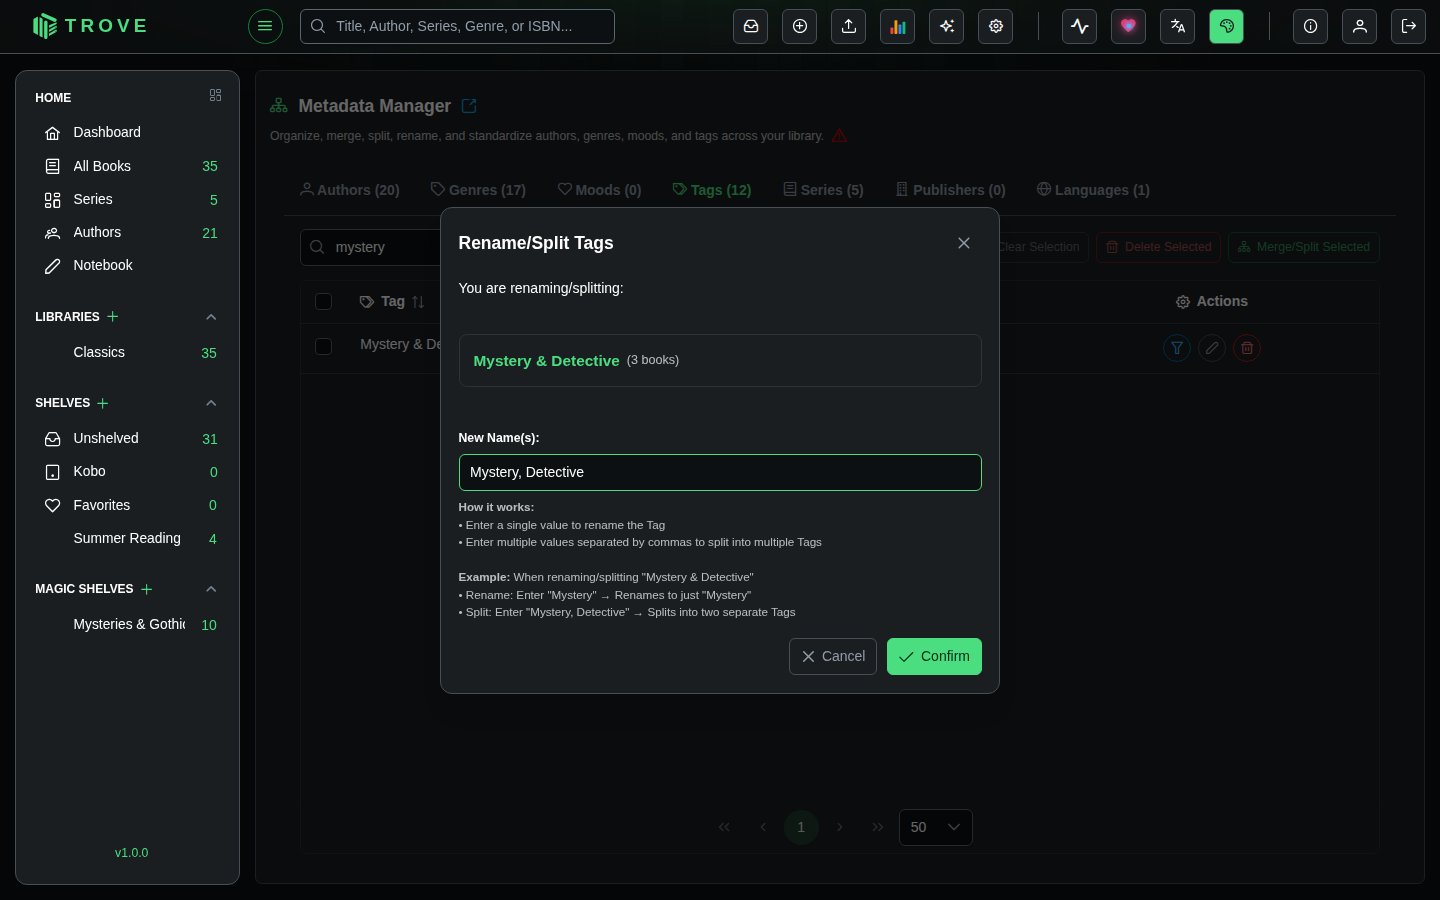The height and width of the screenshot is (900, 1440).
Task: Cancel the Rename/Split Tags dialog
Action: [833, 656]
